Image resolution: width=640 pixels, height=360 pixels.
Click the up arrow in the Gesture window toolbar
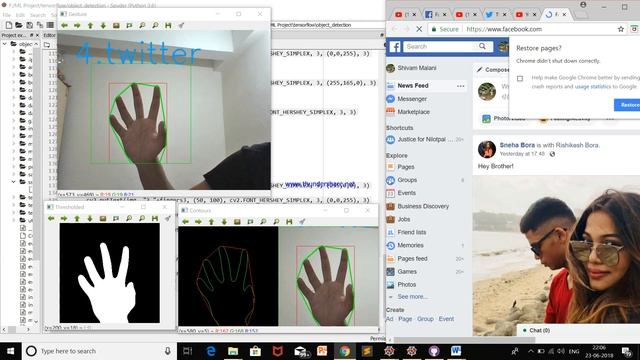tap(90, 25)
